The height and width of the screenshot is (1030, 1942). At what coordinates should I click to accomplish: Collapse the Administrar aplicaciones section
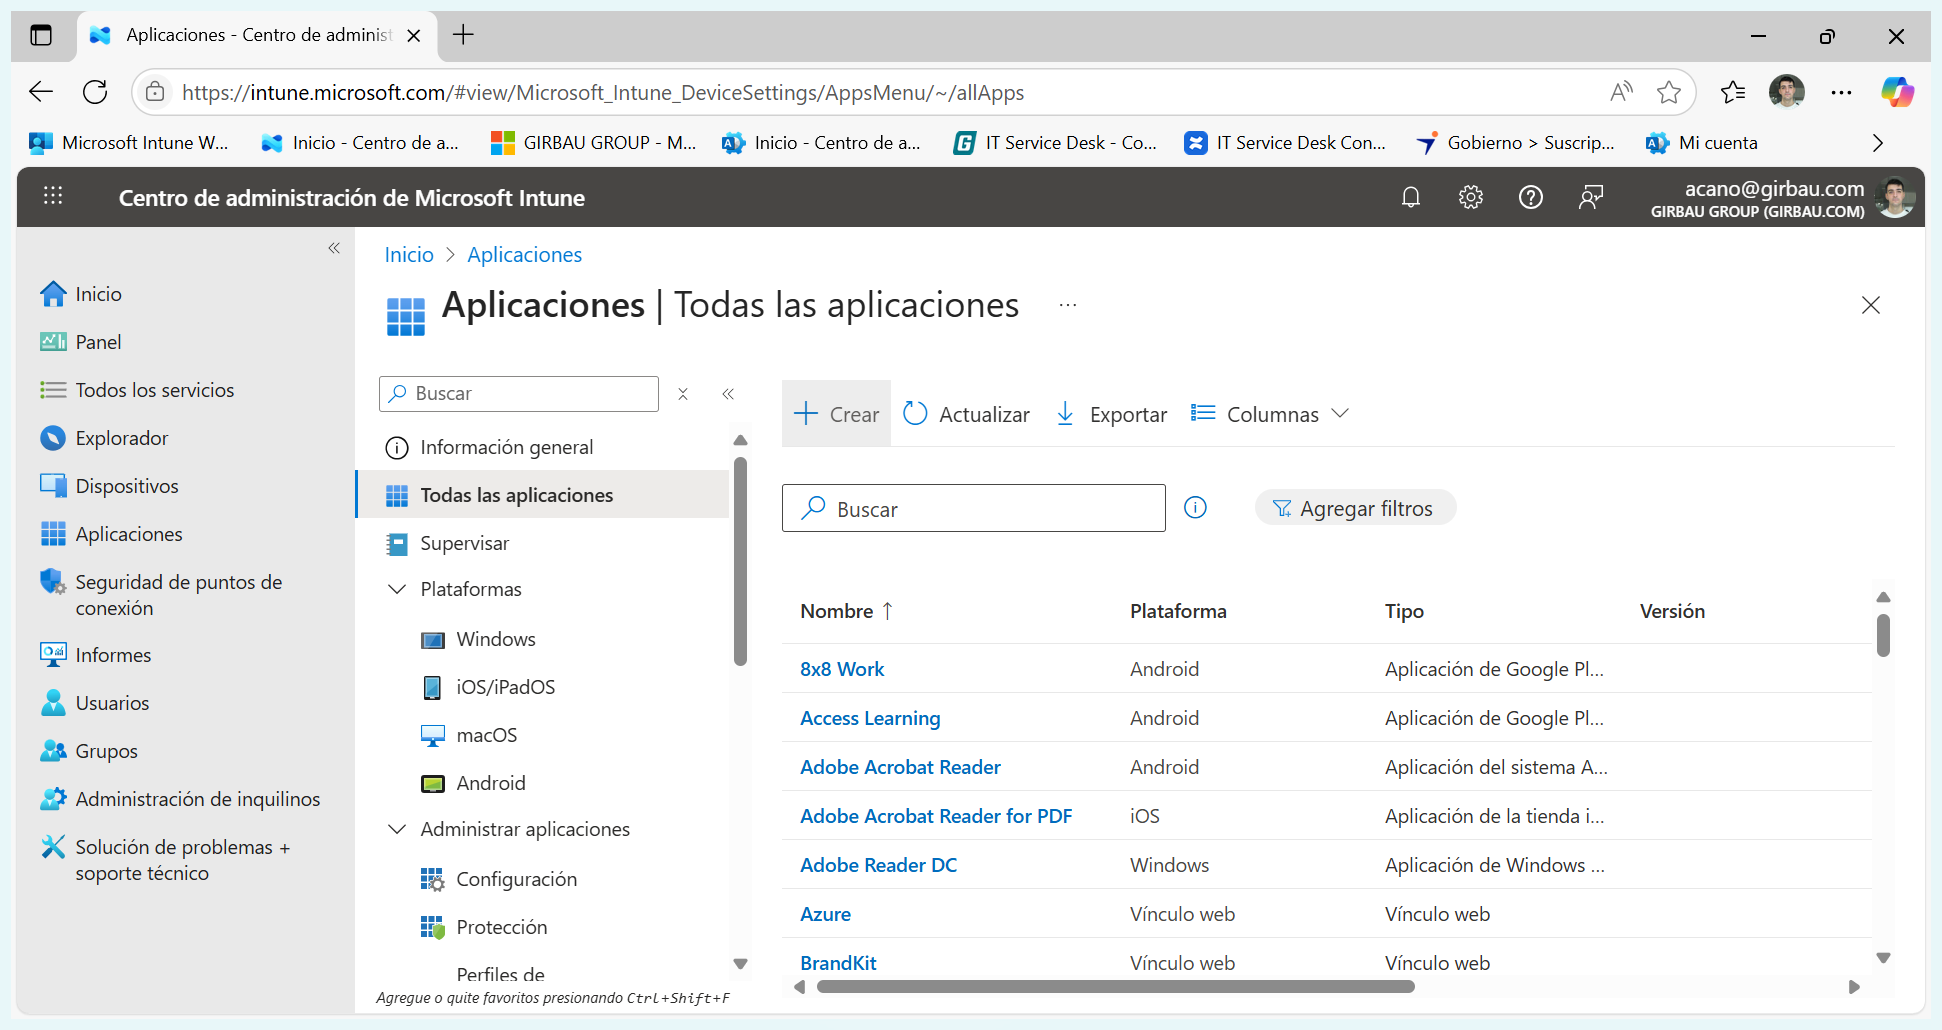(397, 829)
